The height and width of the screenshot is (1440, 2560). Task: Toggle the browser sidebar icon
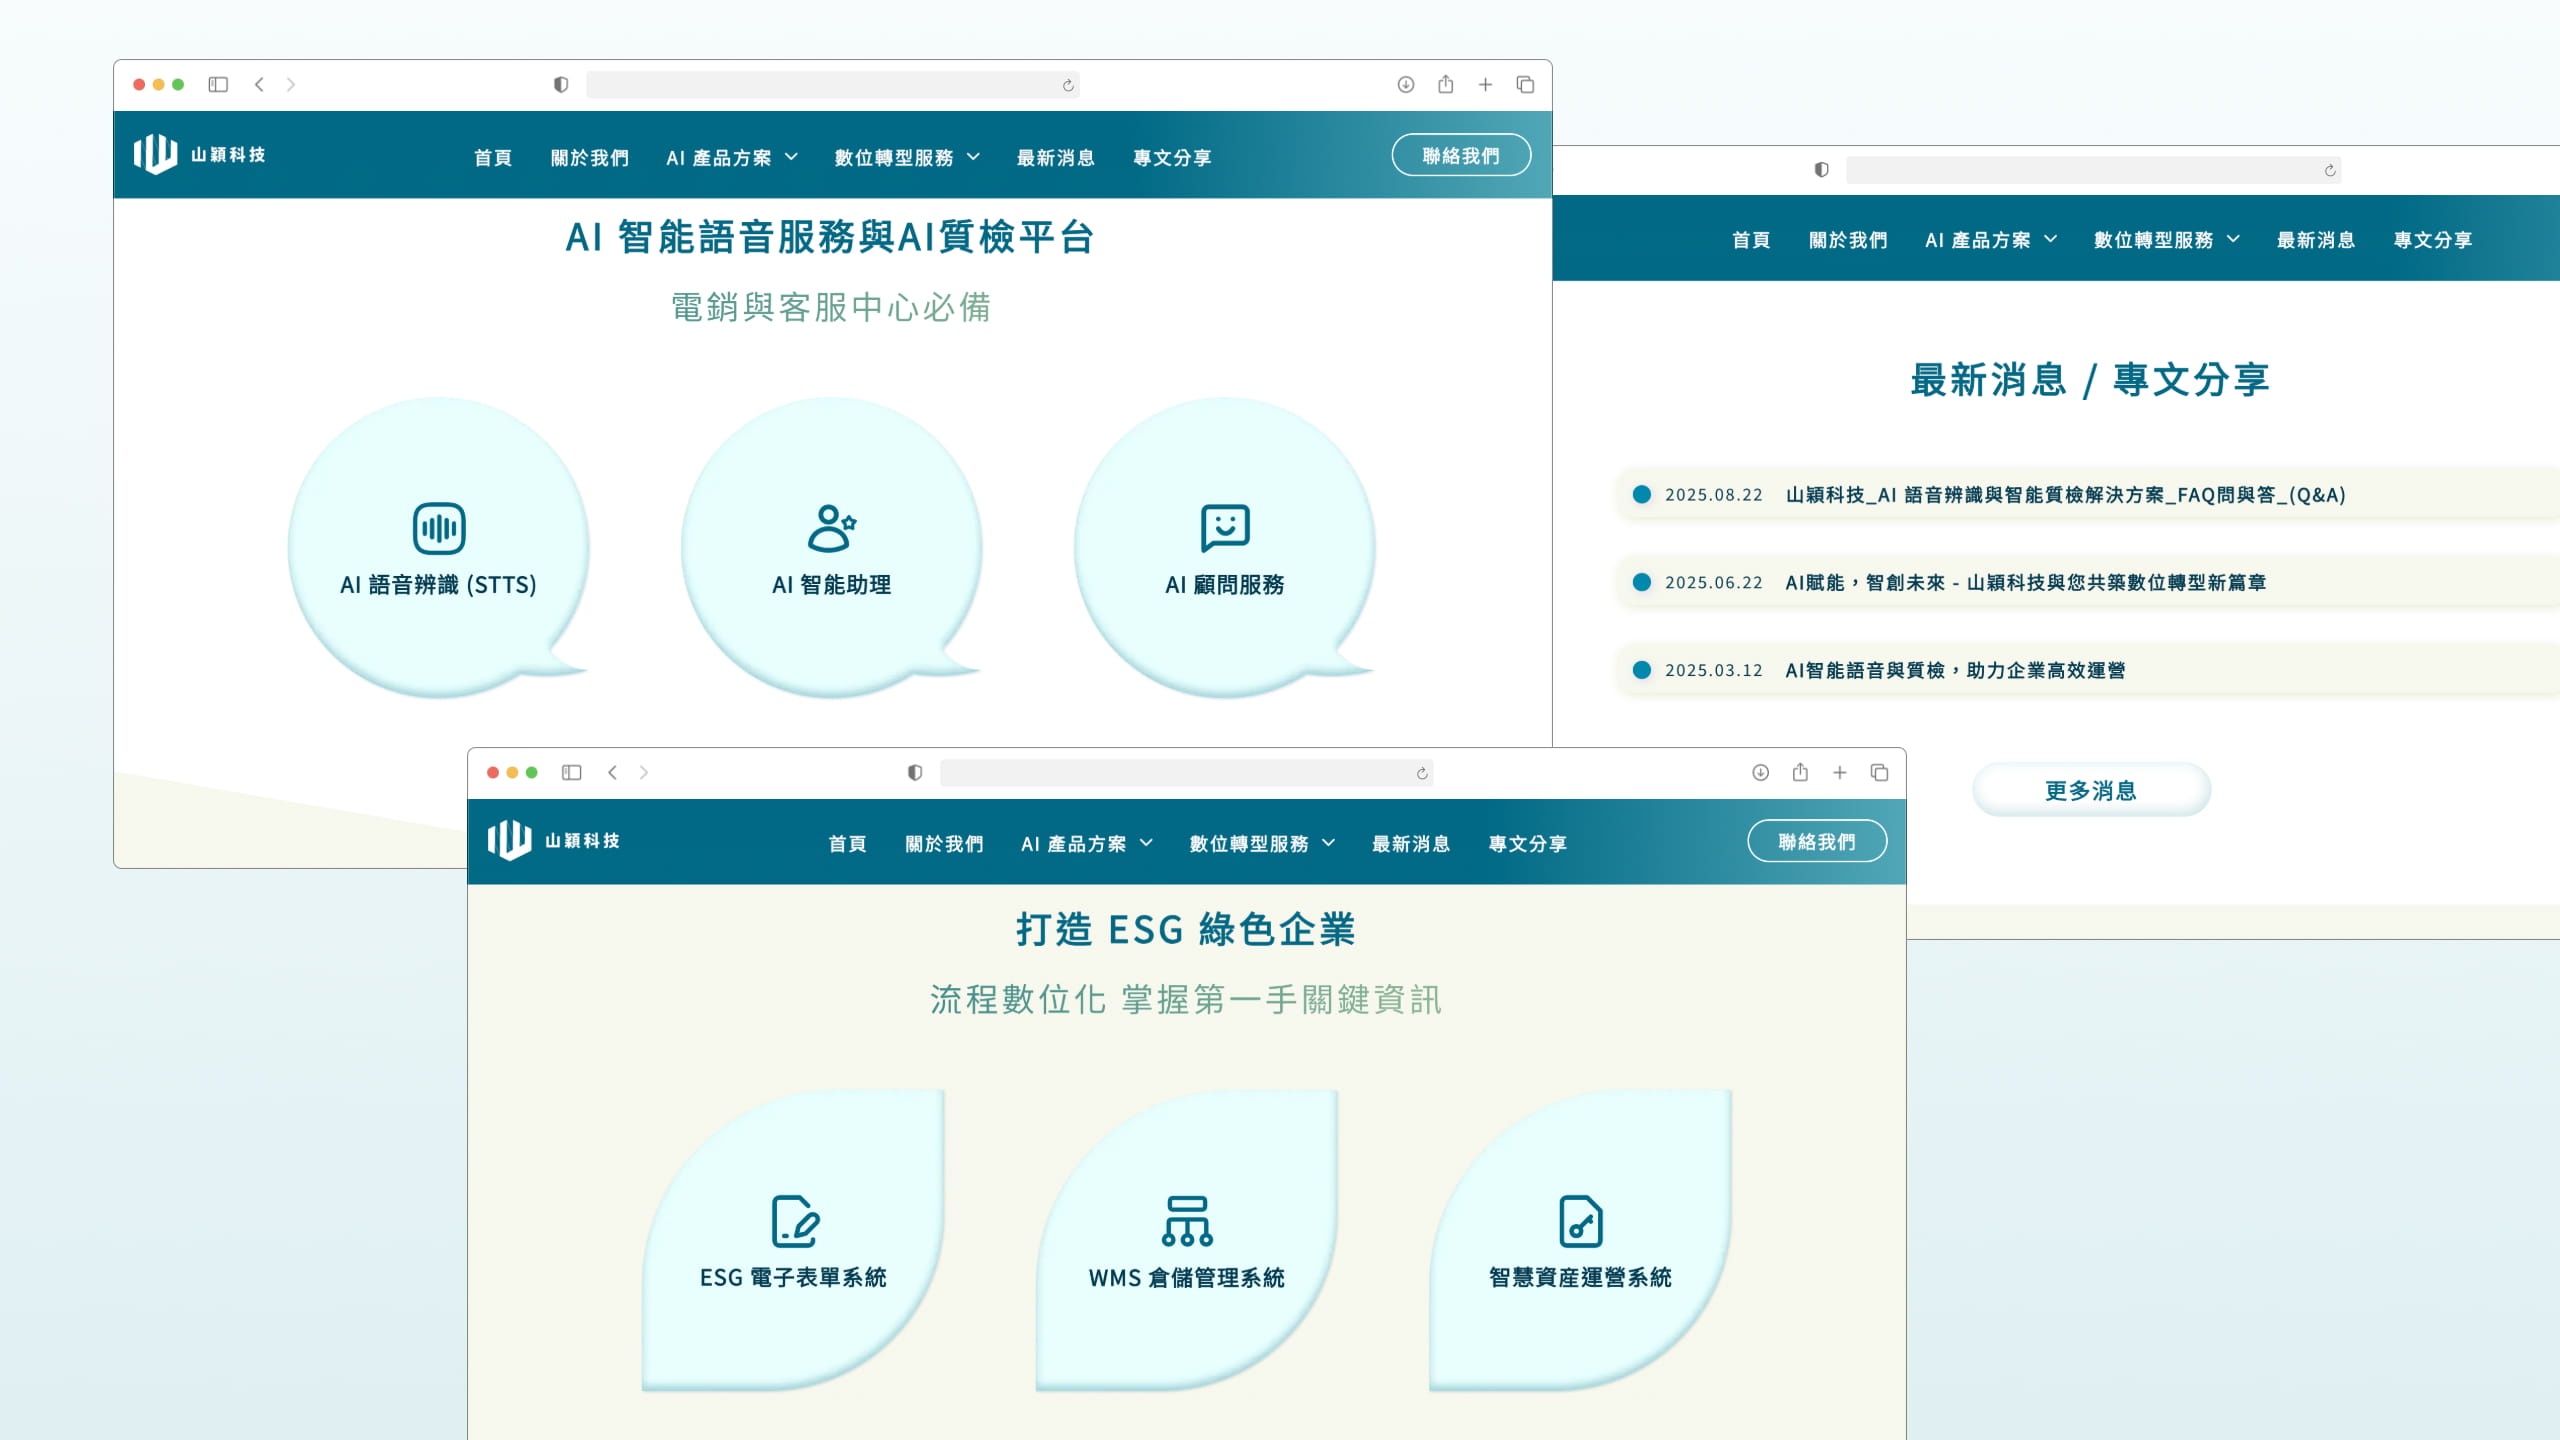(x=219, y=85)
